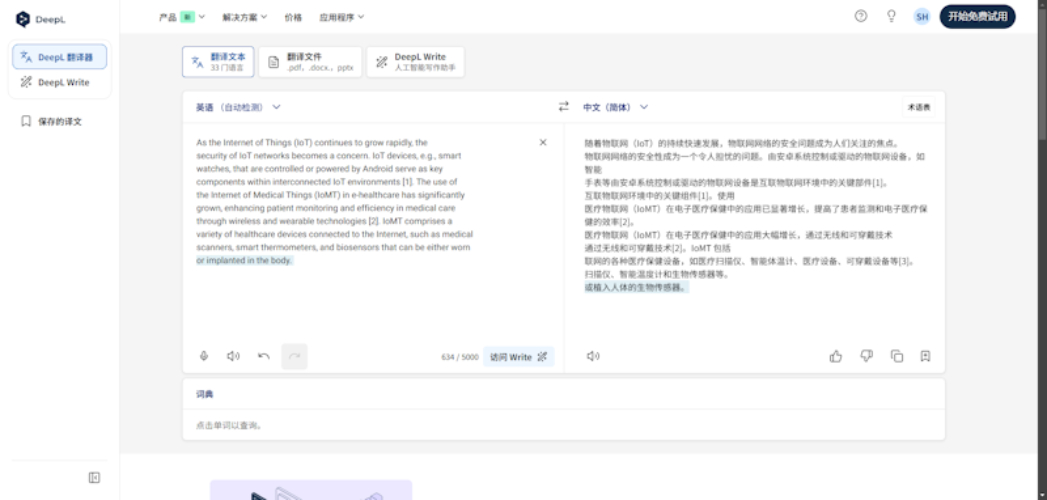Save translation bookmark icon
1047x500 pixels.
pyautogui.click(x=925, y=356)
